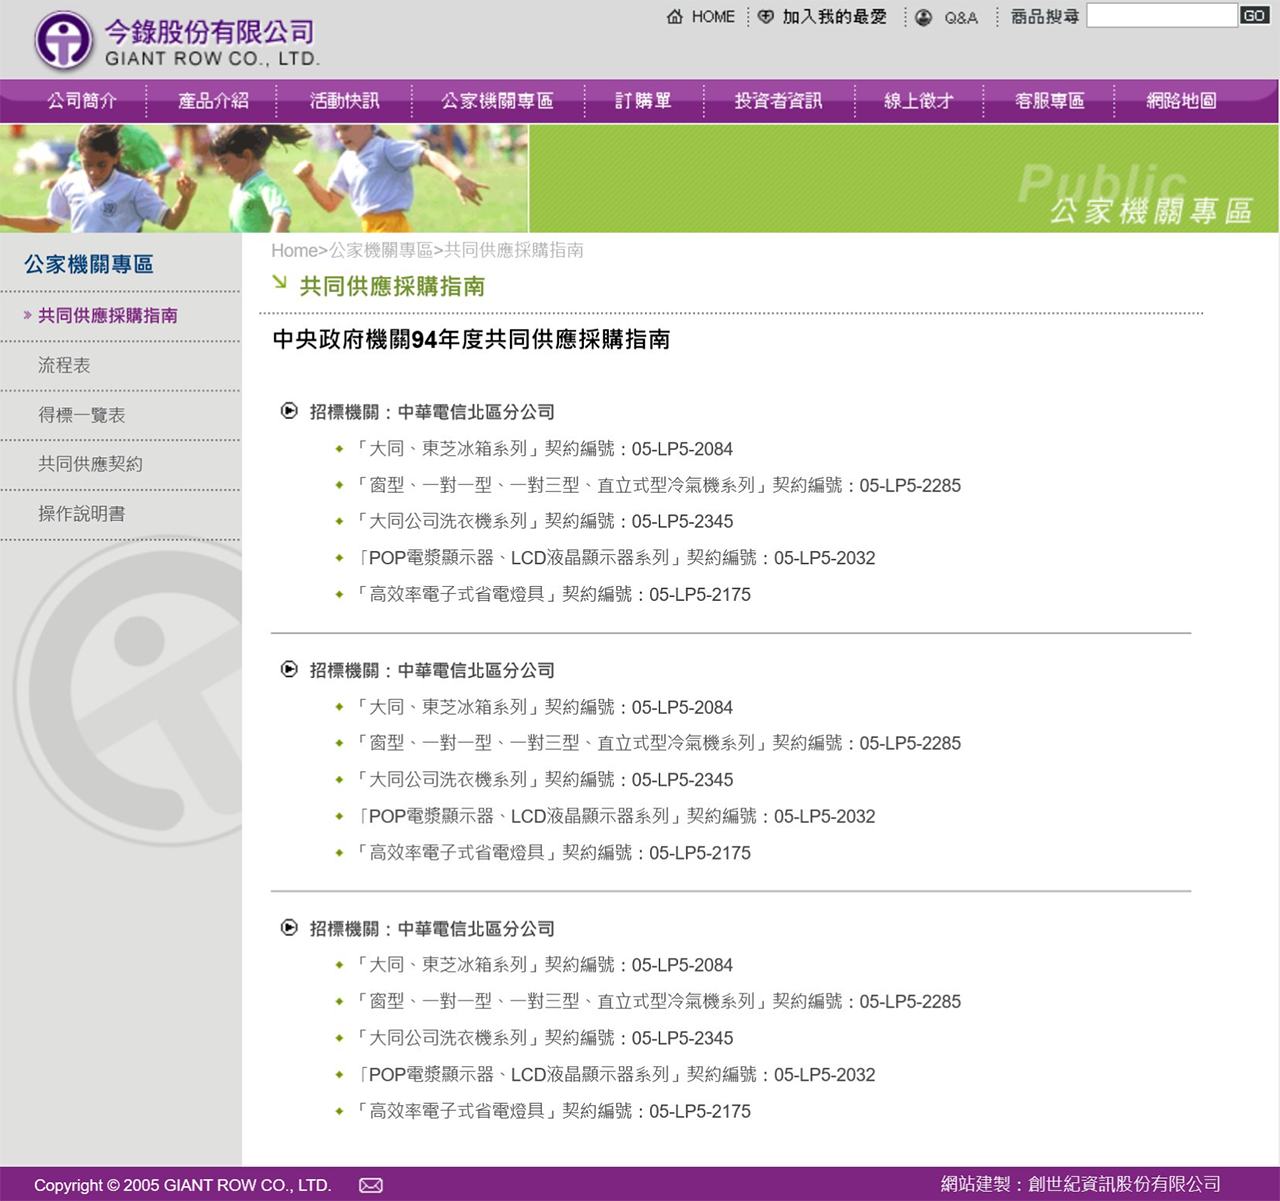Click third section's 大同、東芝冰箱系列 entry
The width and height of the screenshot is (1280, 1201).
[x=543, y=965]
